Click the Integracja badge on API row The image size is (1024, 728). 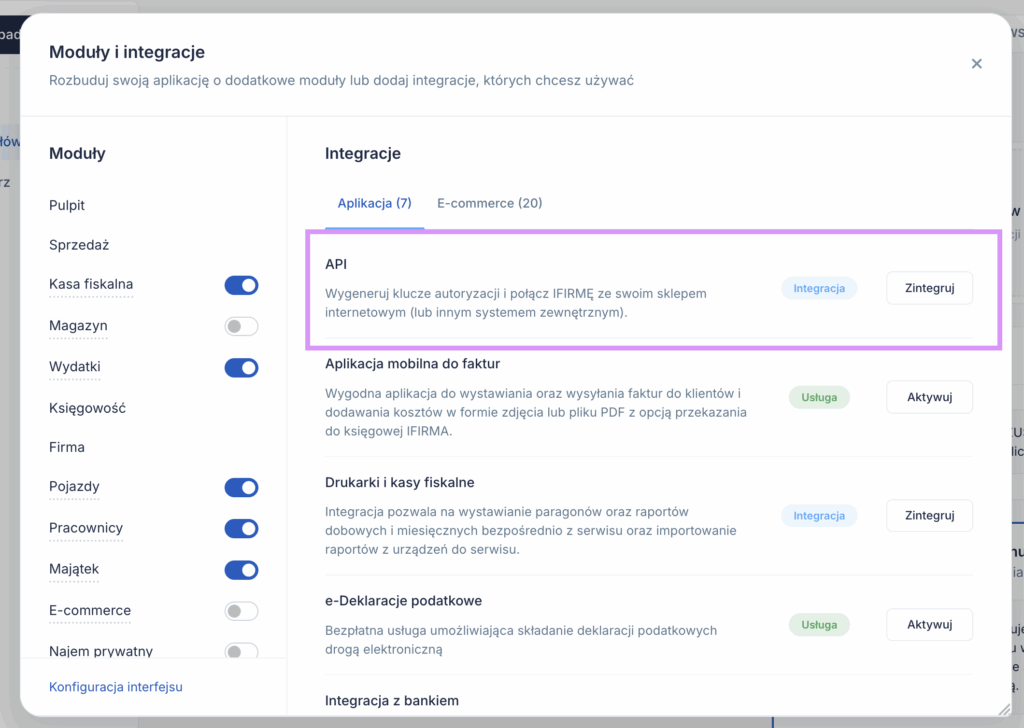819,288
